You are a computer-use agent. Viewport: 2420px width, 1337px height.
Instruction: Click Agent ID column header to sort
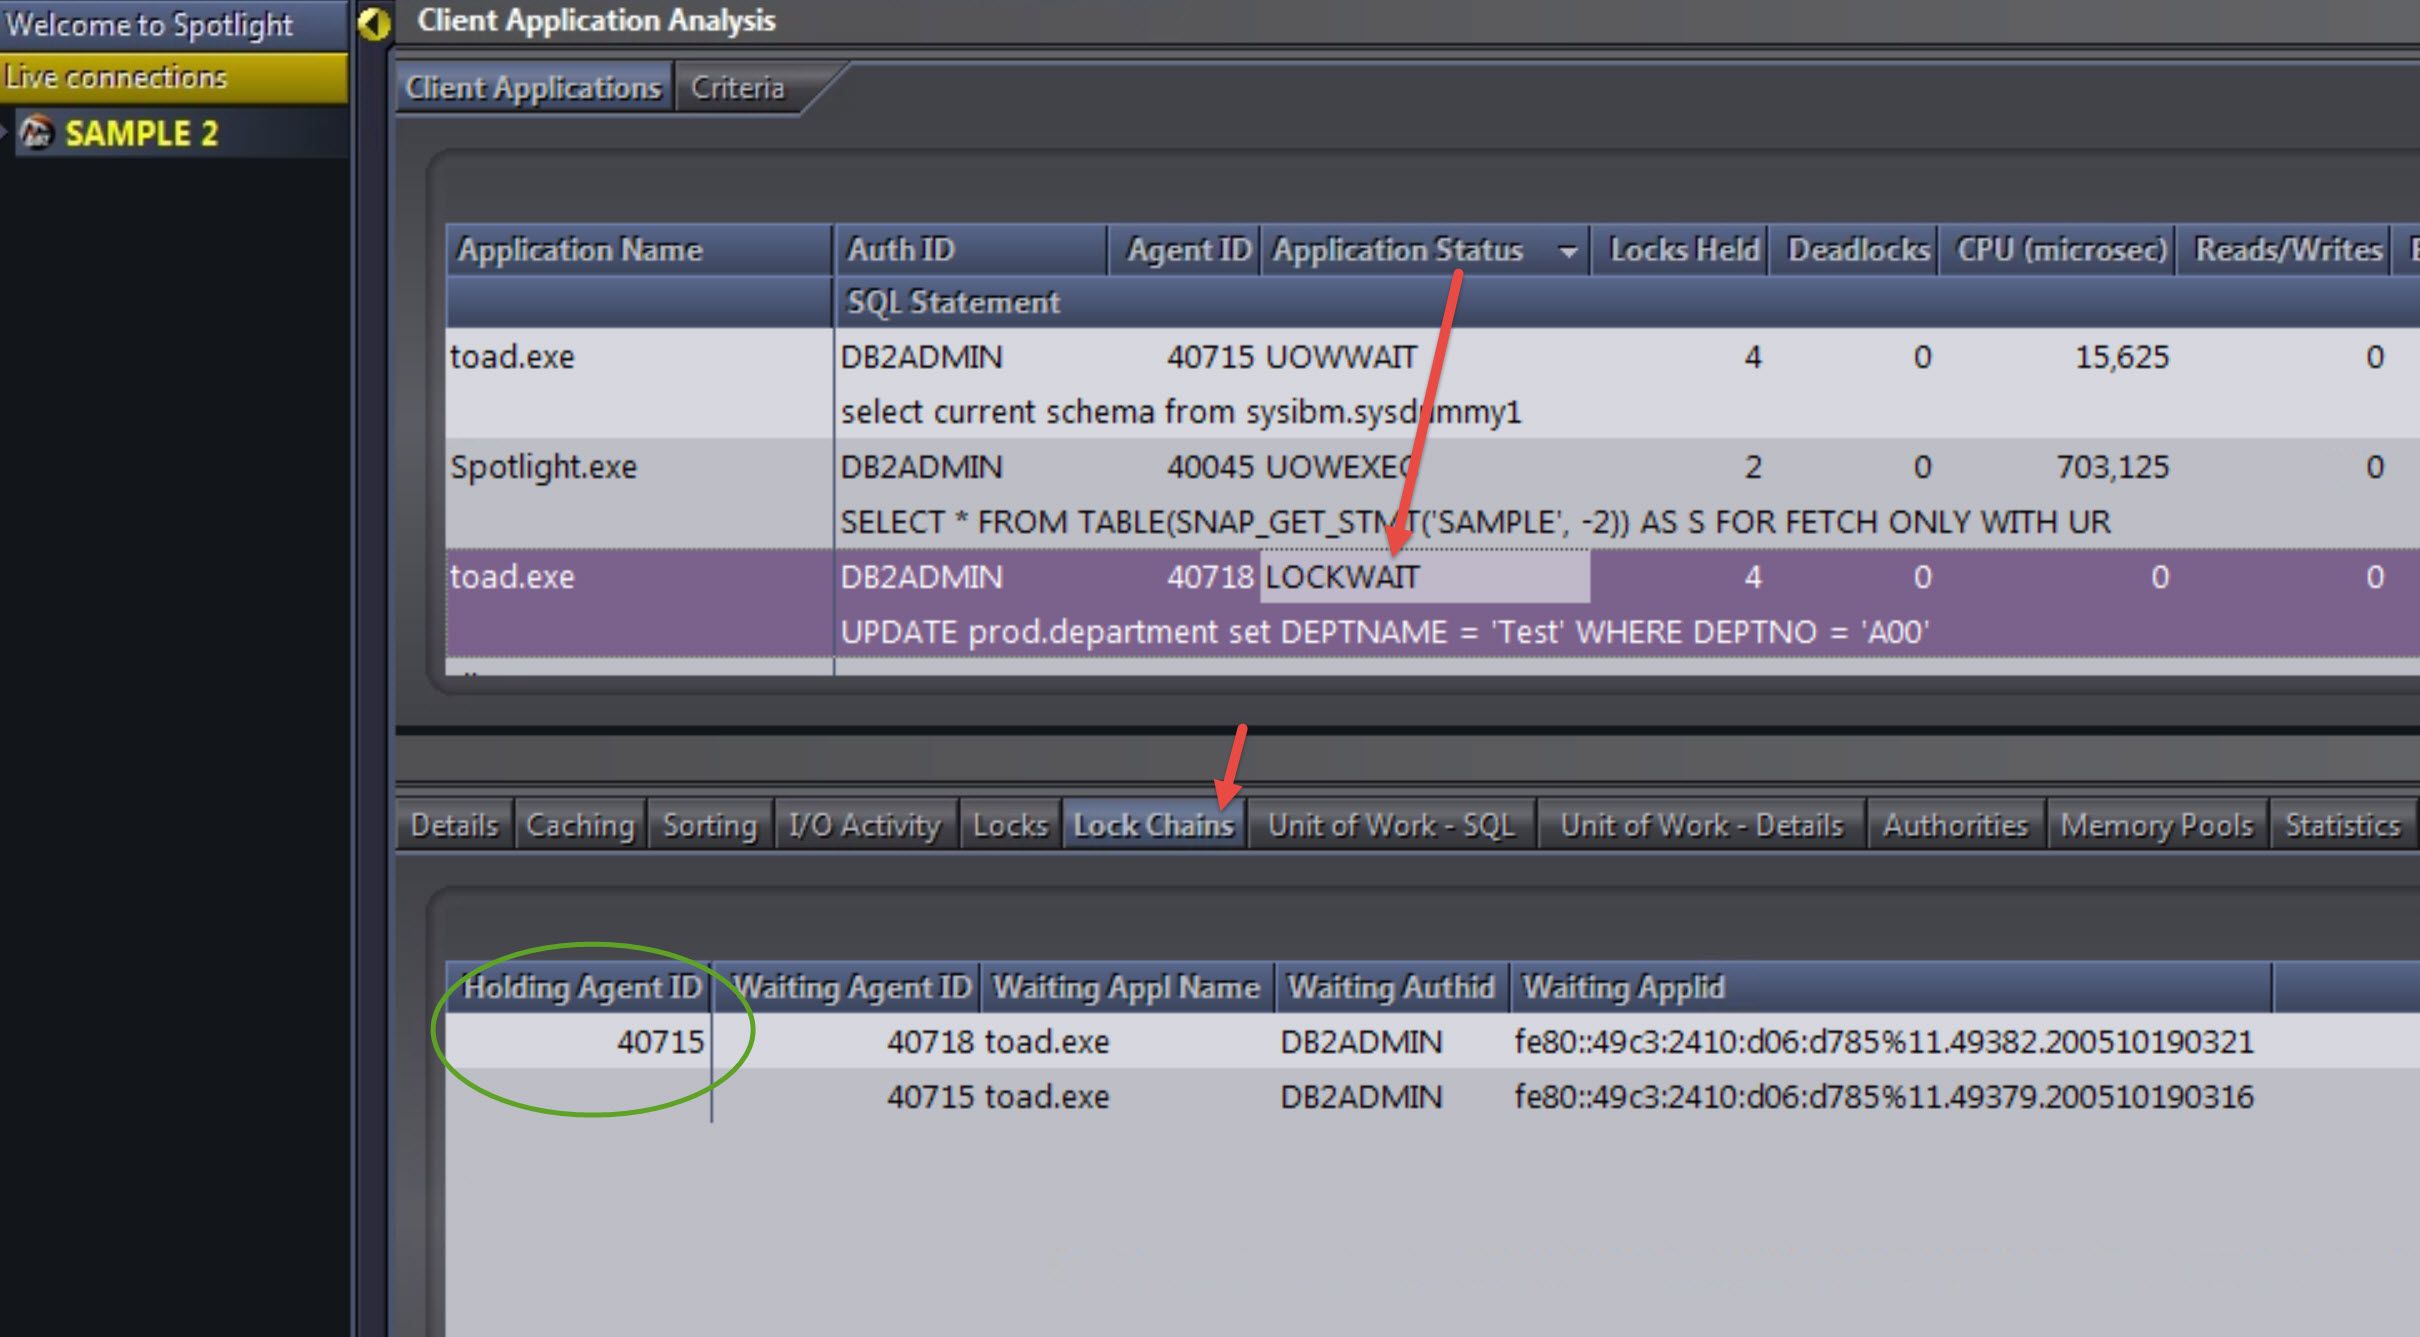click(x=1184, y=247)
